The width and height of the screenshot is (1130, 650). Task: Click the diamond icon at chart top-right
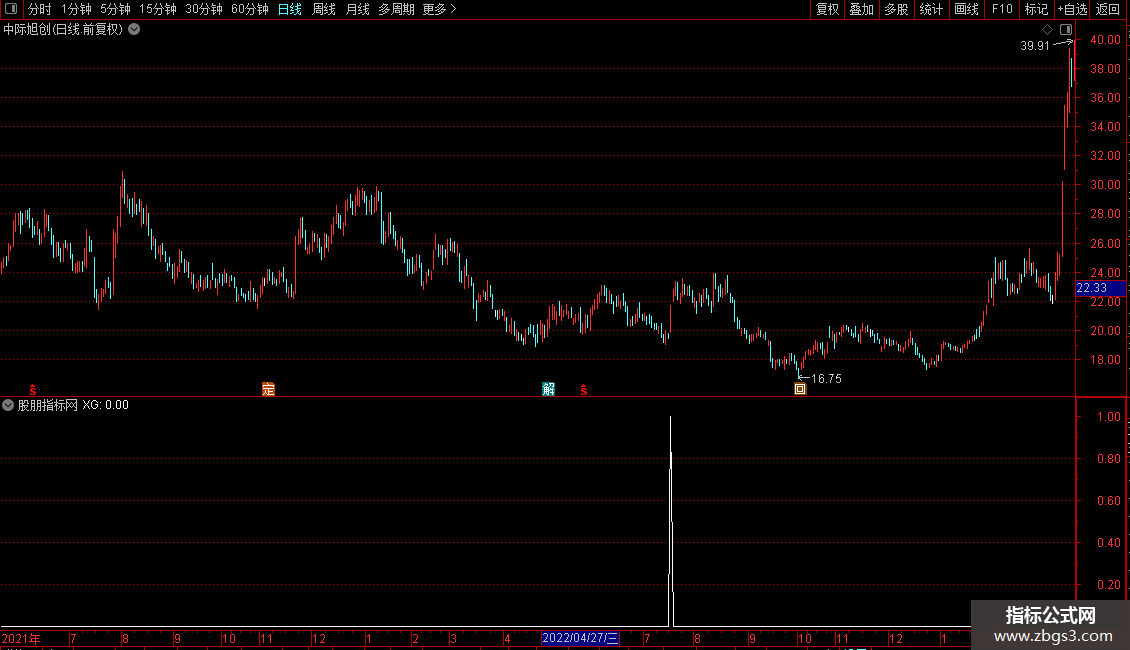pos(1047,30)
